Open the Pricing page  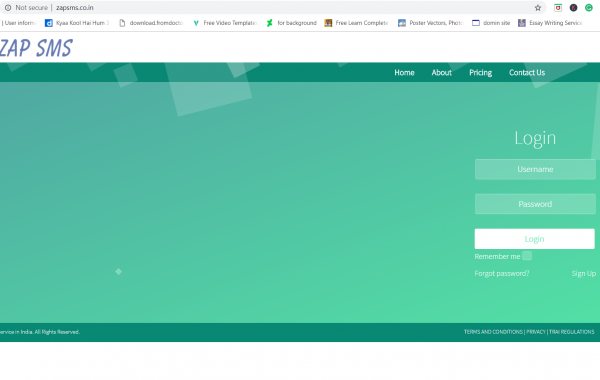pyautogui.click(x=480, y=73)
